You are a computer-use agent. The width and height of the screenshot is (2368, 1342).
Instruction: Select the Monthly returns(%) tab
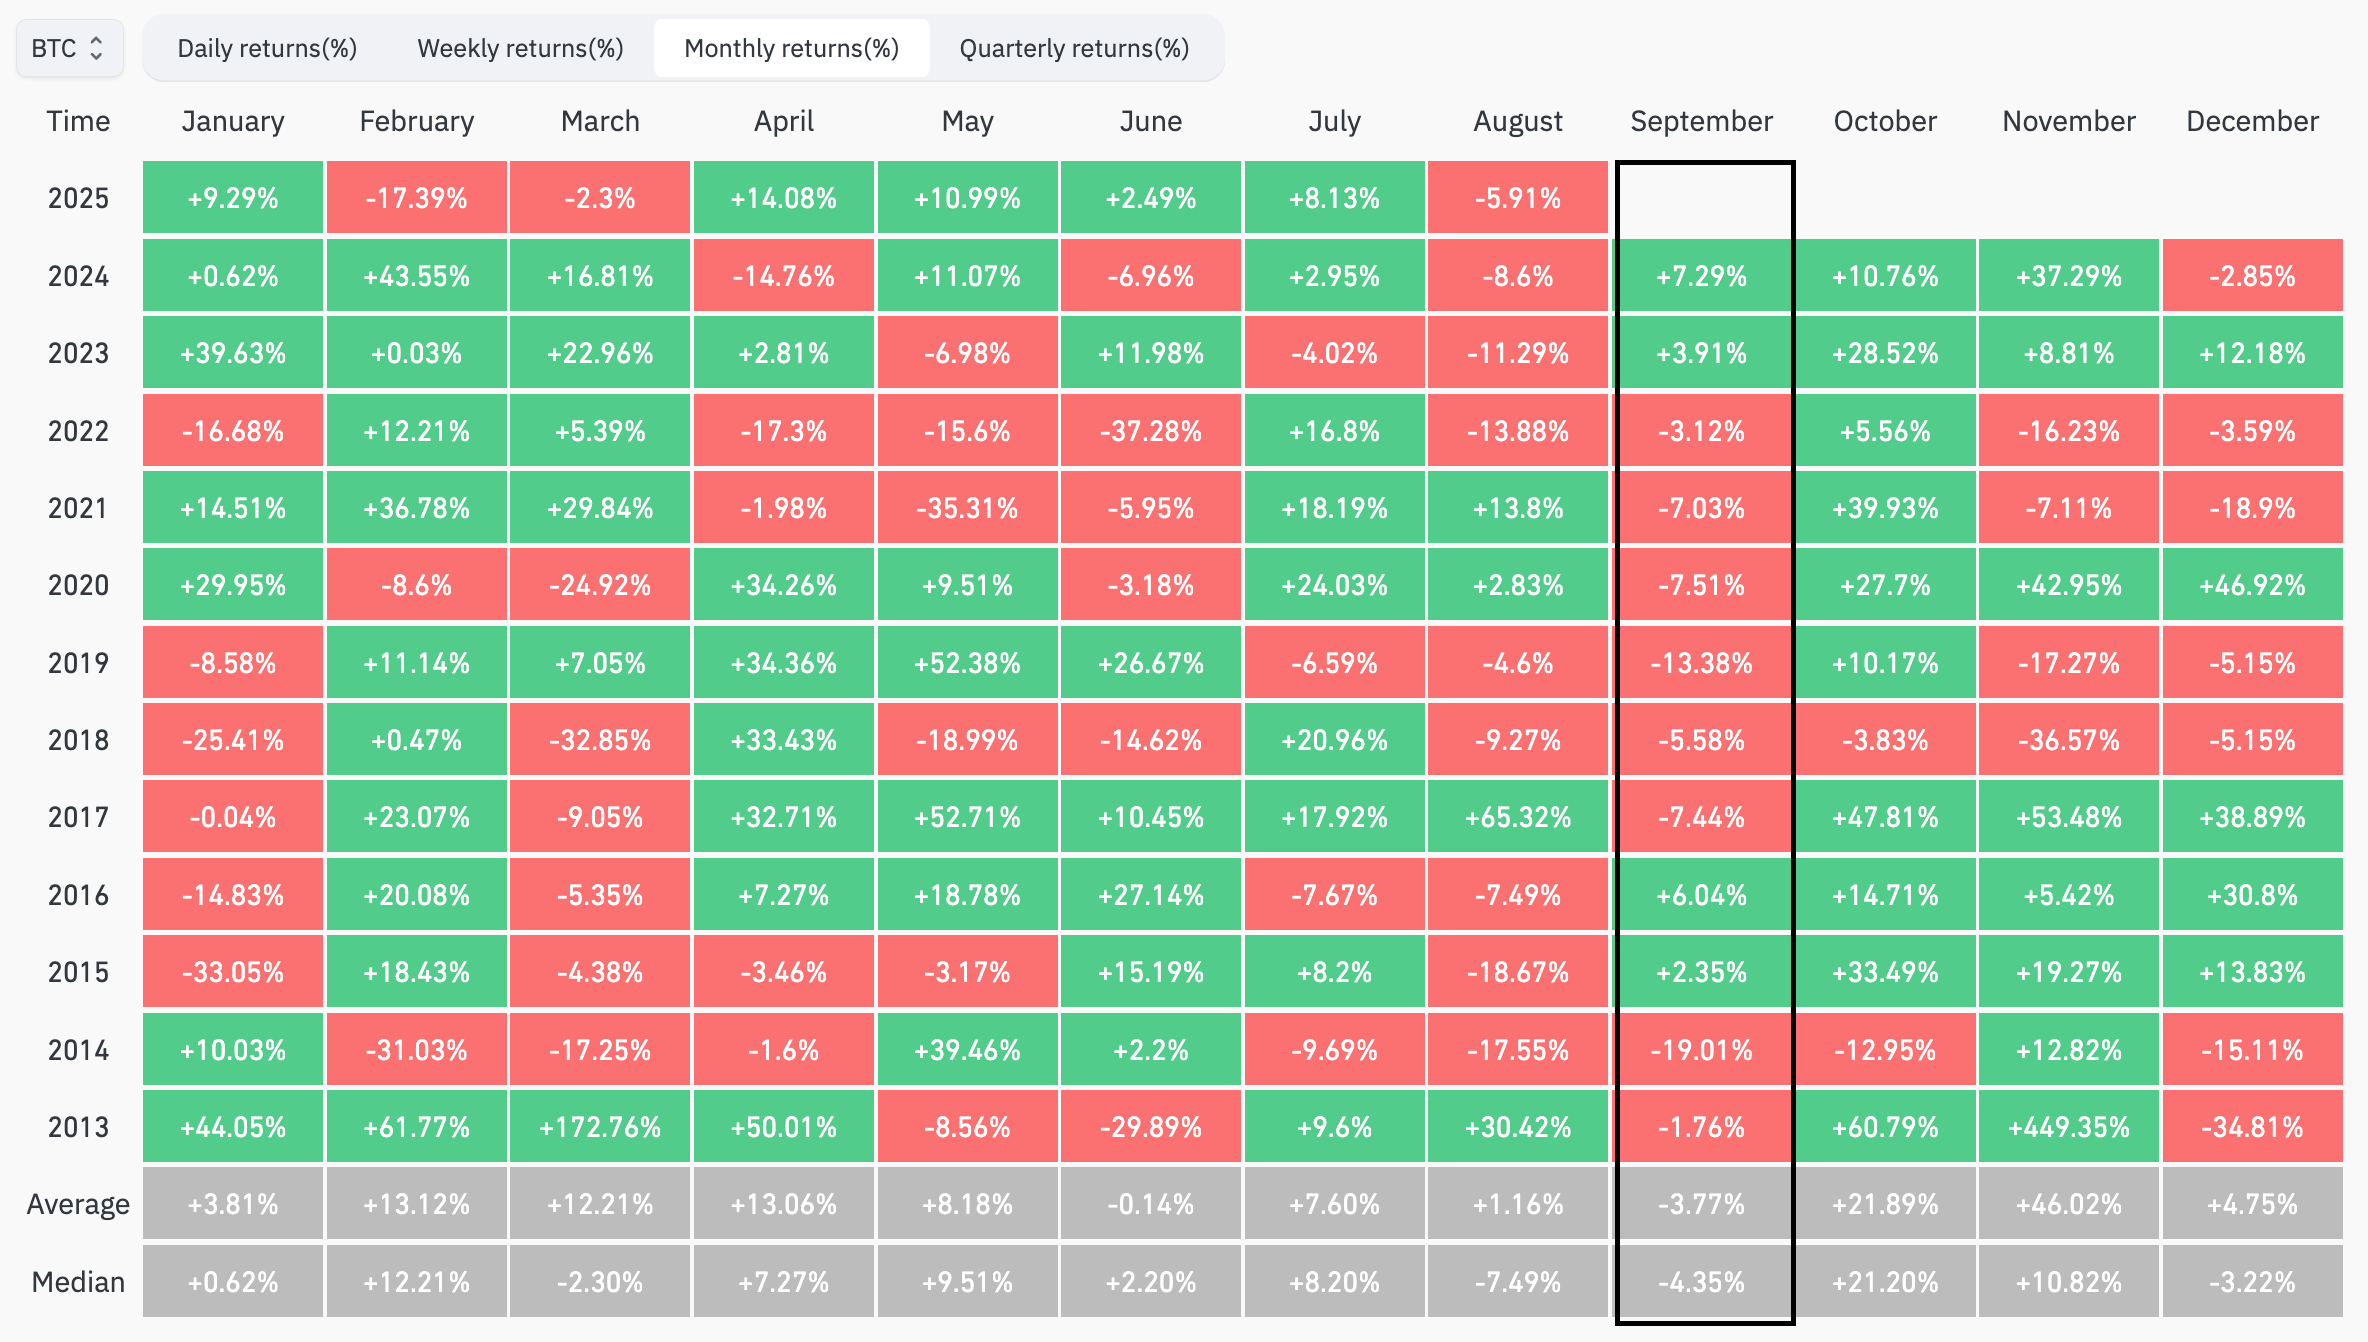791,48
